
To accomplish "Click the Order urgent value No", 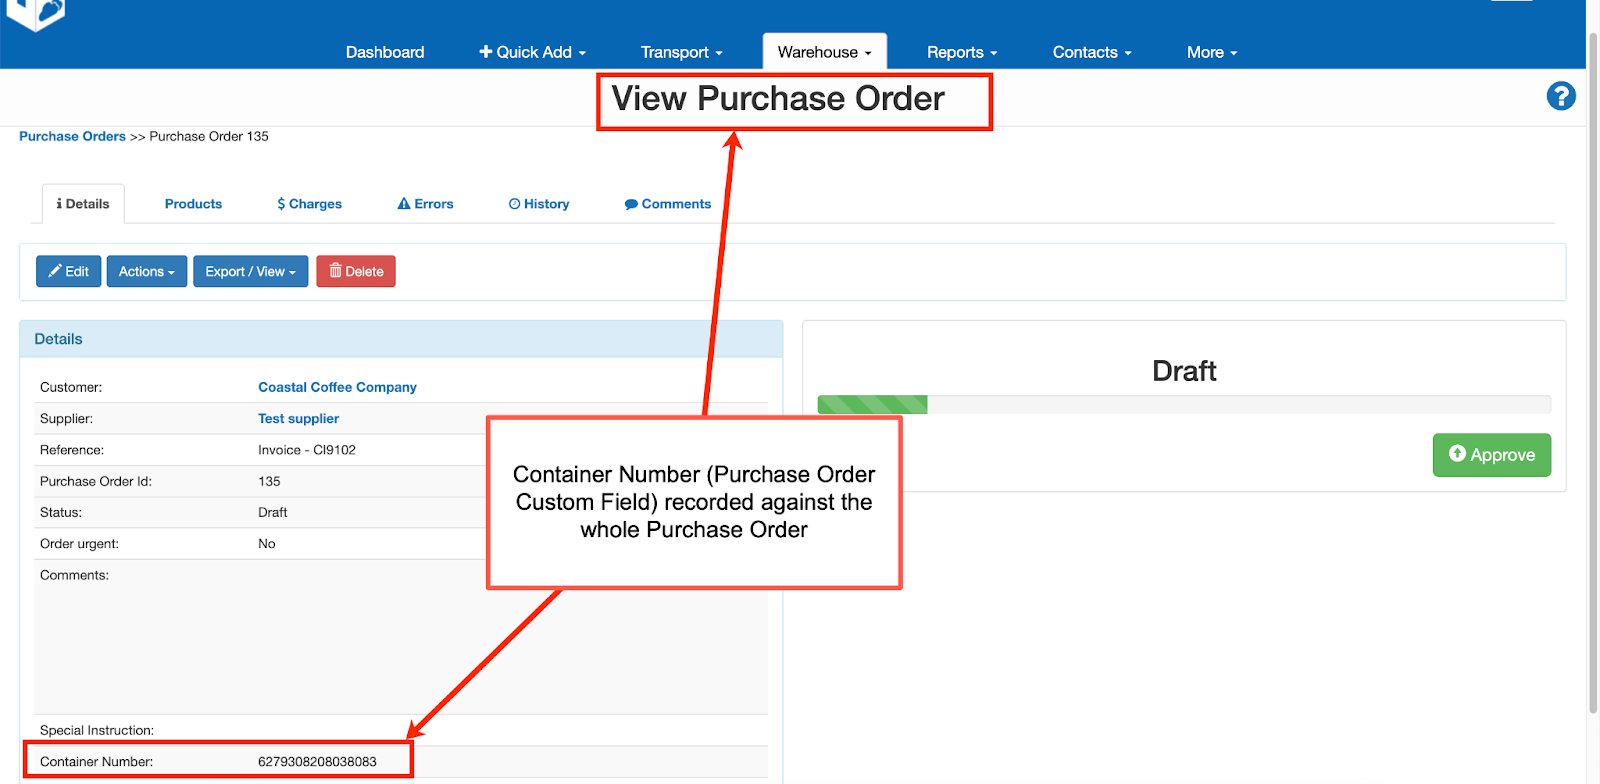I will [267, 544].
